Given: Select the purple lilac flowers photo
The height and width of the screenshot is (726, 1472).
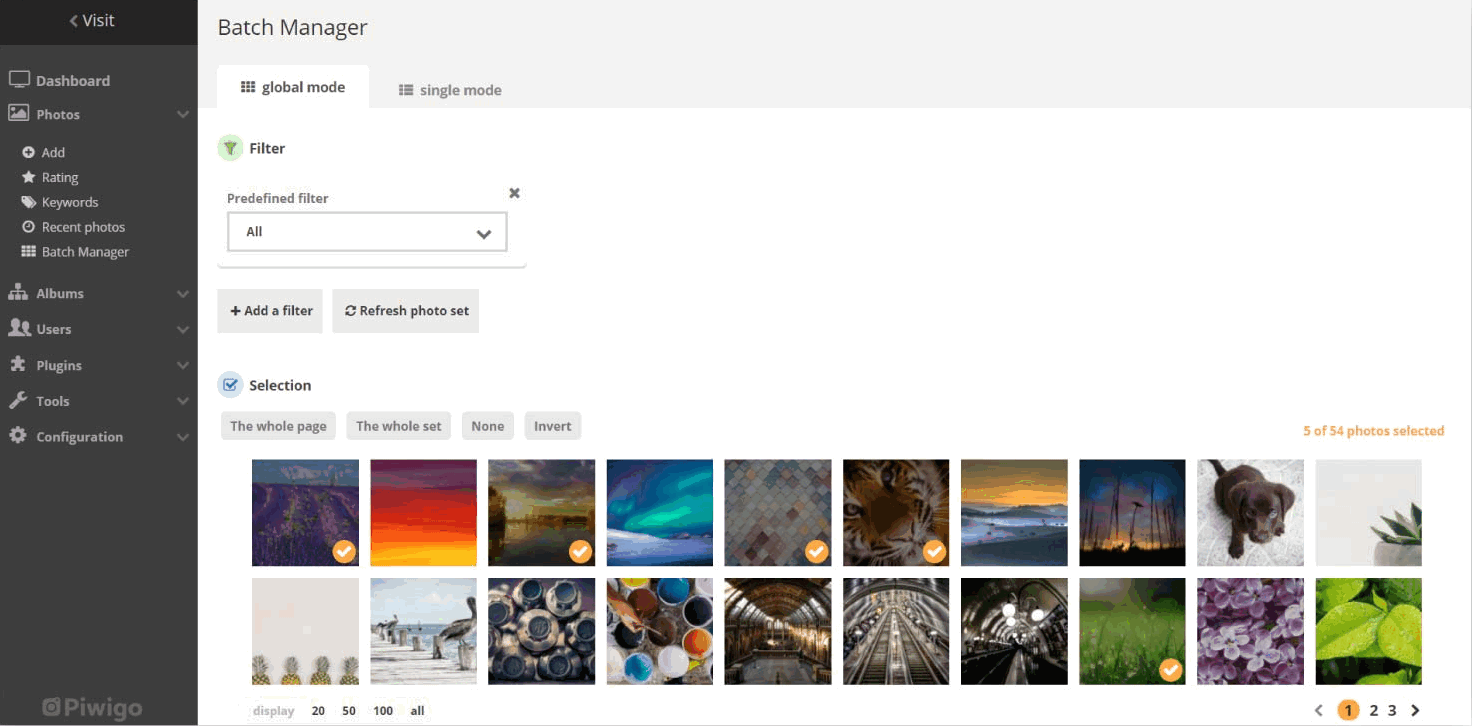Looking at the screenshot, I should point(1250,631).
